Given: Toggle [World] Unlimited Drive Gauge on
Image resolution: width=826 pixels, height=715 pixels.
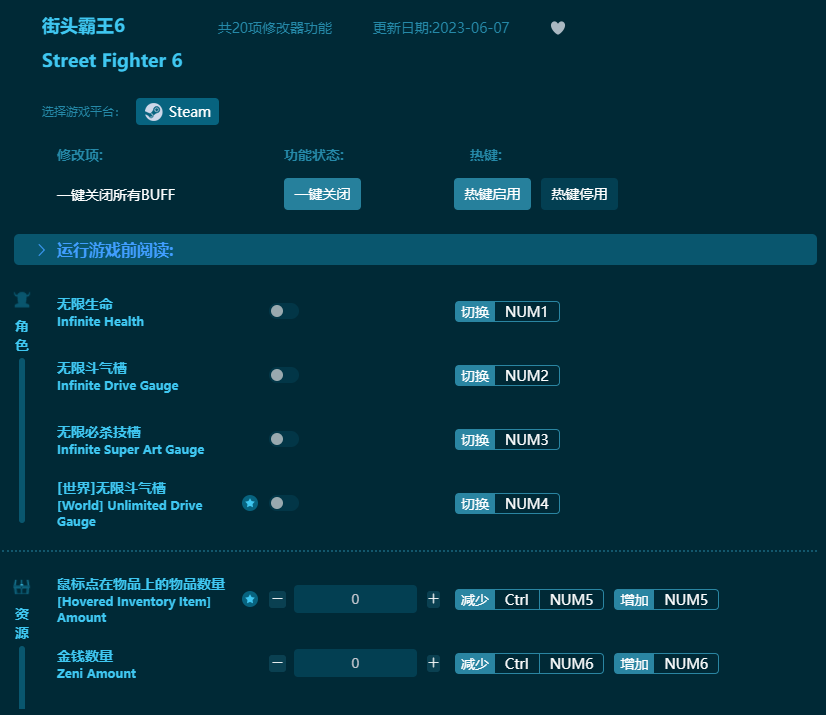Looking at the screenshot, I should [x=283, y=503].
